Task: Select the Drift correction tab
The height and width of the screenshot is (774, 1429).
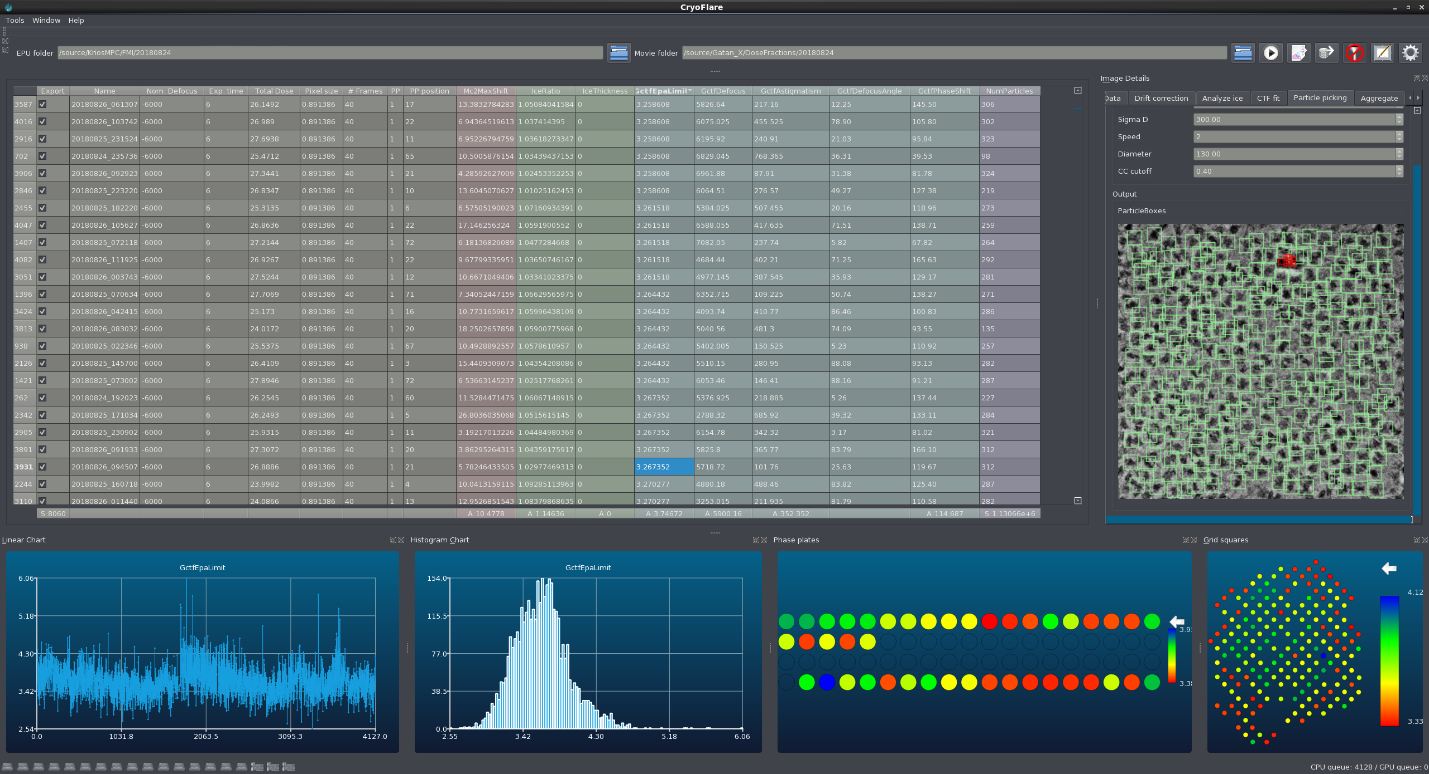Action: [x=1161, y=98]
